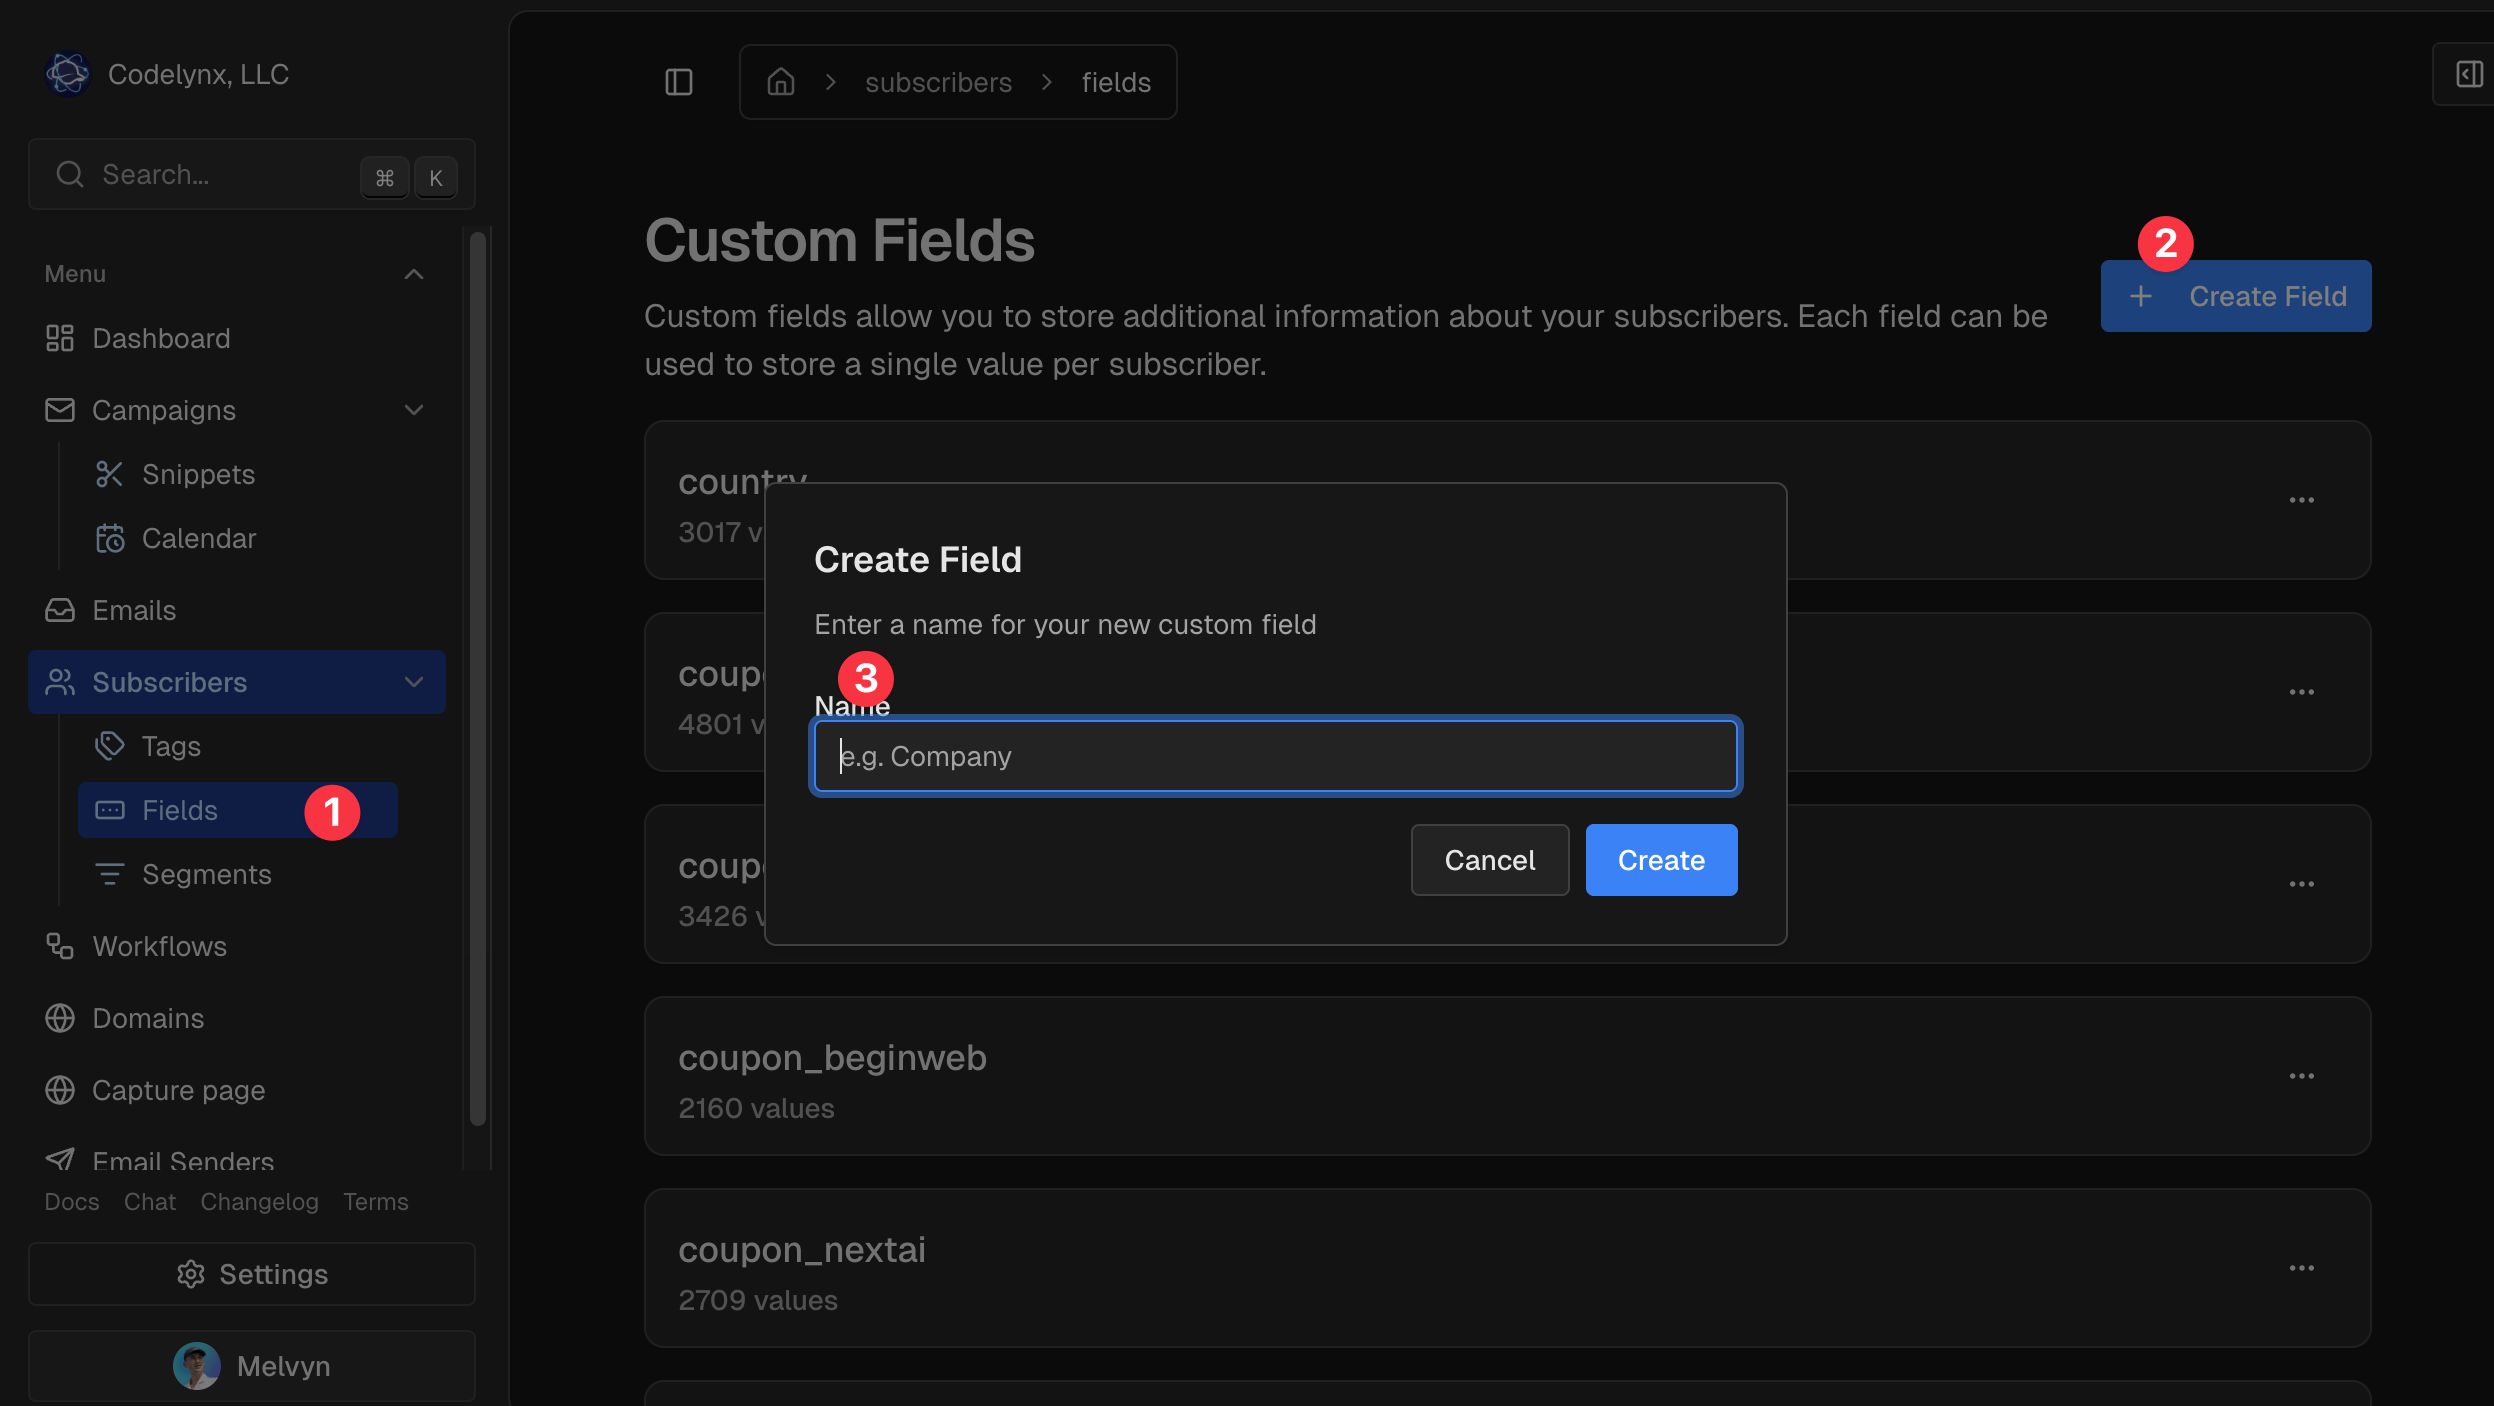Click the Workflows icon in sidebar

pos(60,946)
